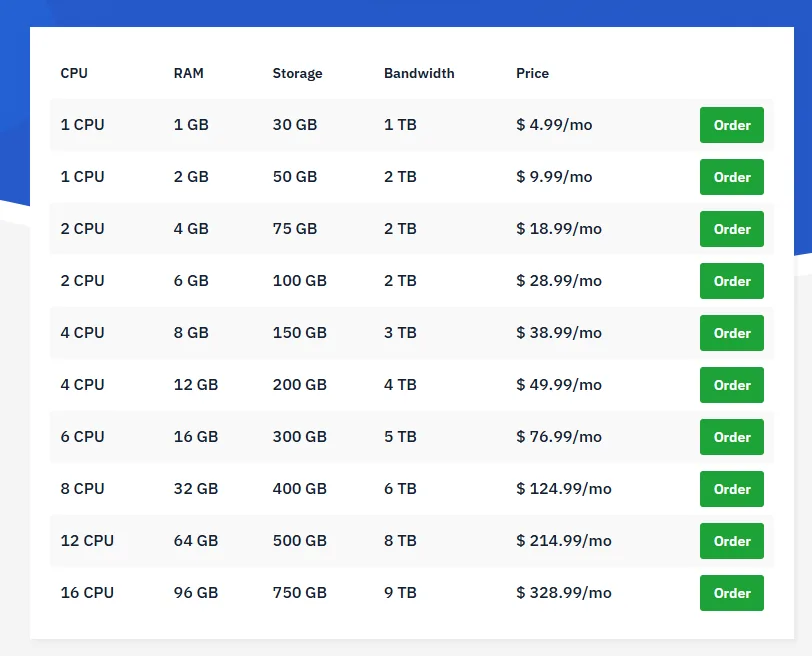Order the $ 38.99/mo plan
The image size is (812, 656).
click(x=731, y=333)
